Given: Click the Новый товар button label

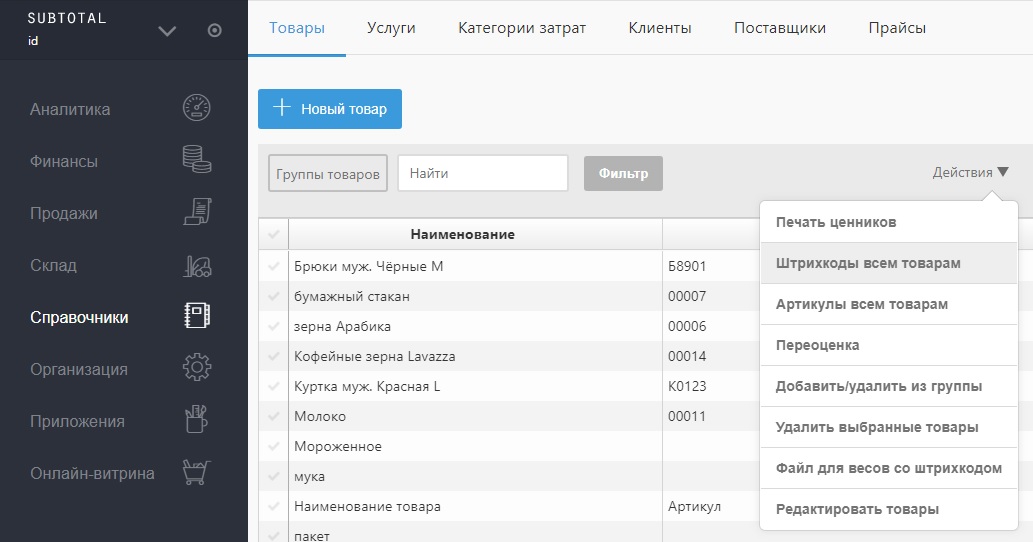Looking at the screenshot, I should pyautogui.click(x=344, y=109).
